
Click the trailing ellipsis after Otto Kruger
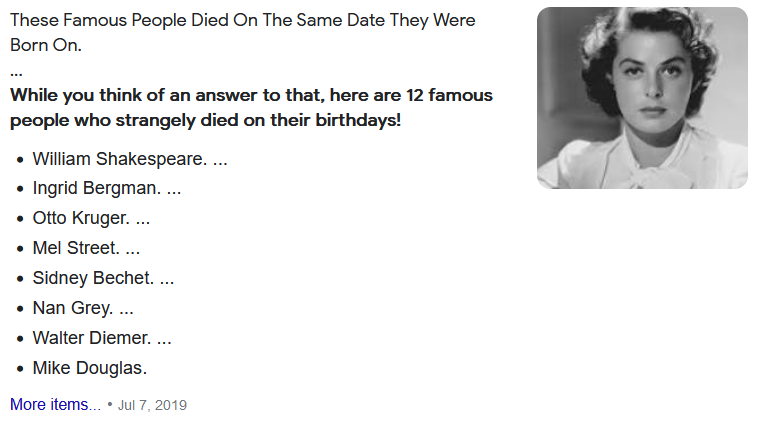143,218
